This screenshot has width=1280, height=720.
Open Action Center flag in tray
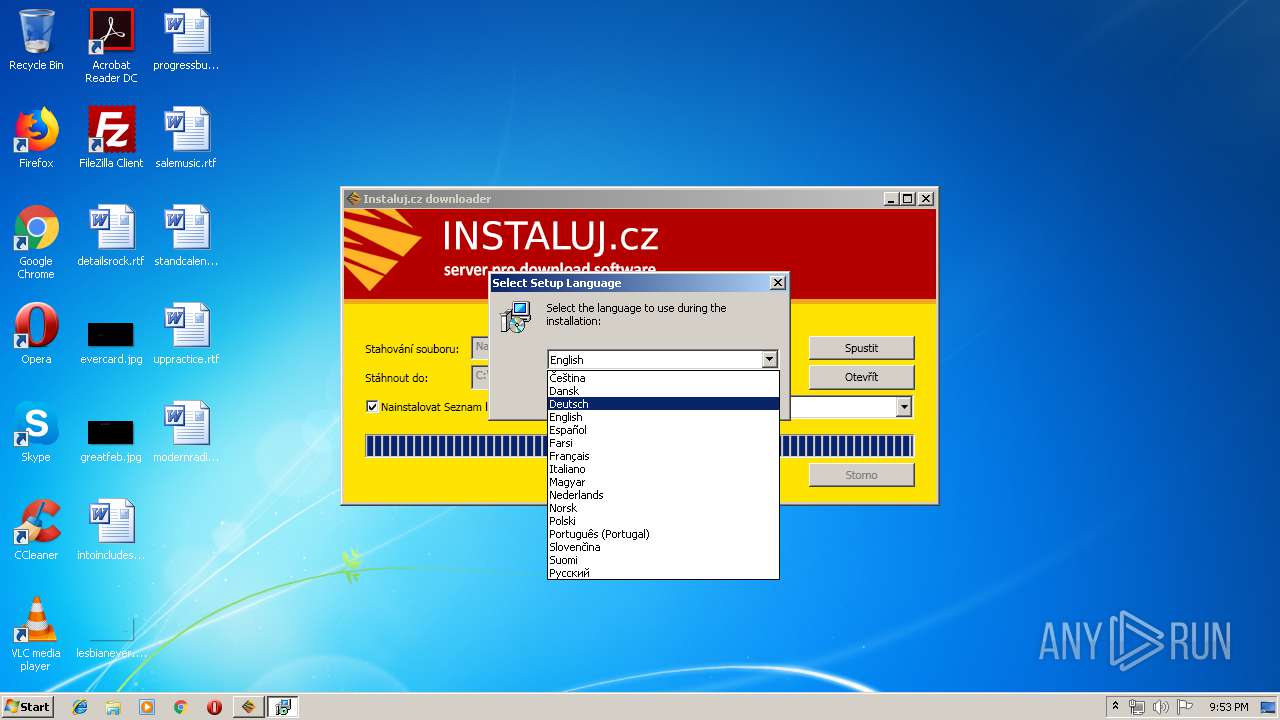point(1184,707)
